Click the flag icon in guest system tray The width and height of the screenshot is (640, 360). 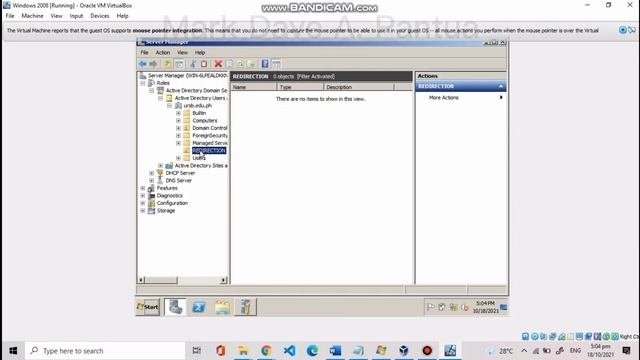[431, 307]
